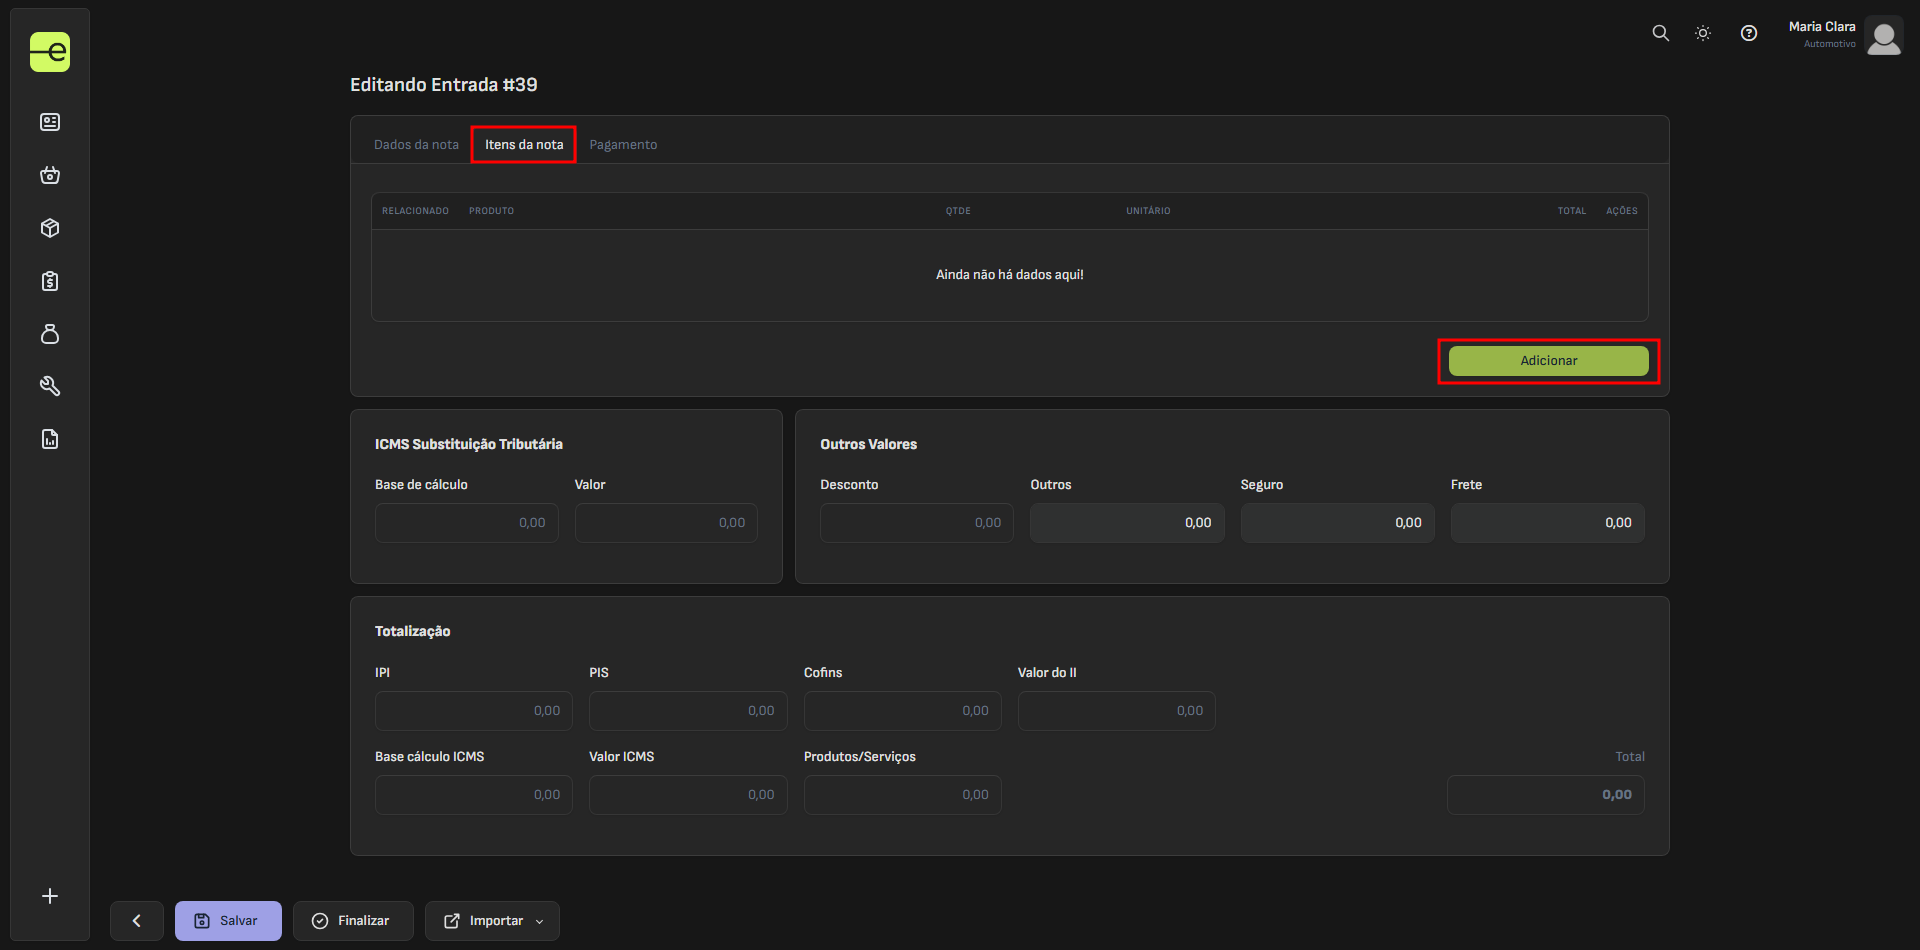1920x950 pixels.
Task: Open the contacts card sidebar icon
Action: pos(50,122)
